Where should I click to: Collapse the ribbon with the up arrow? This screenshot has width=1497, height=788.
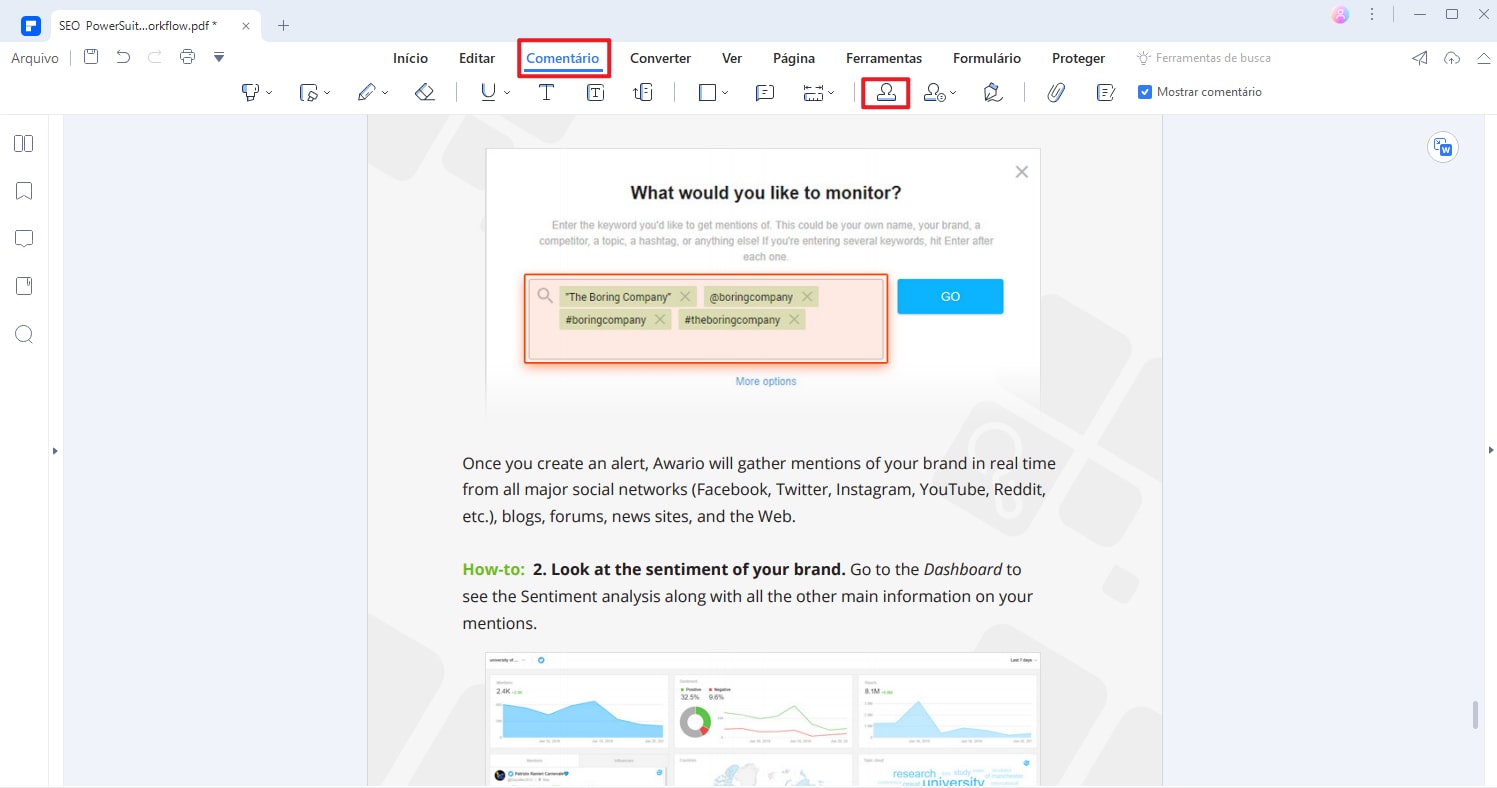(1483, 58)
